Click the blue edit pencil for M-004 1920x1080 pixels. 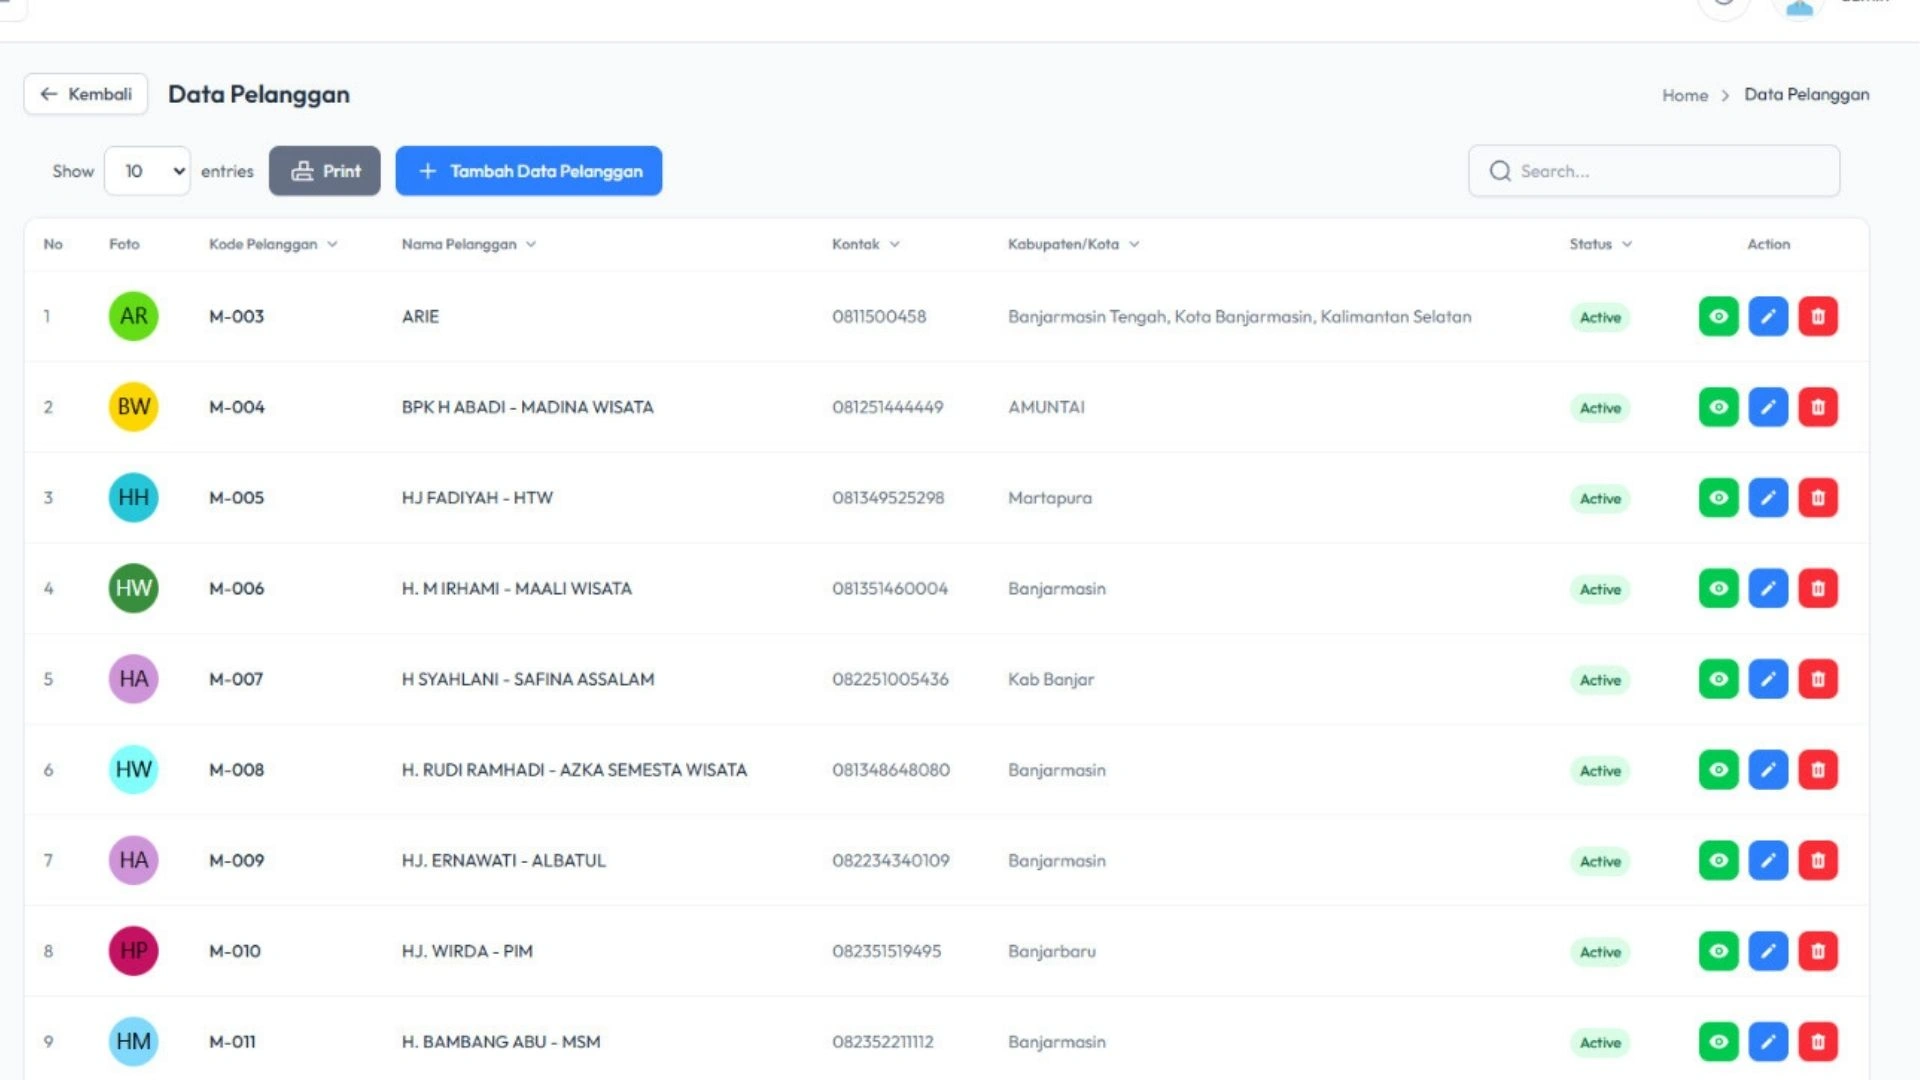click(1767, 407)
